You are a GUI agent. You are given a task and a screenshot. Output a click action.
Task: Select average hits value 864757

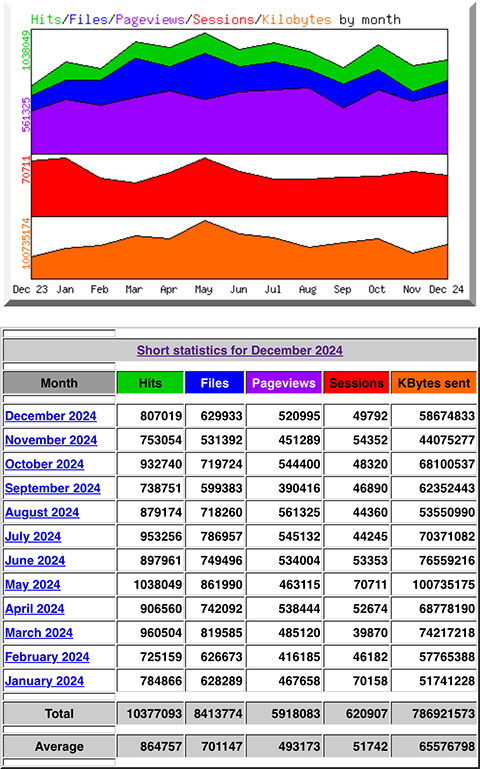pos(161,747)
